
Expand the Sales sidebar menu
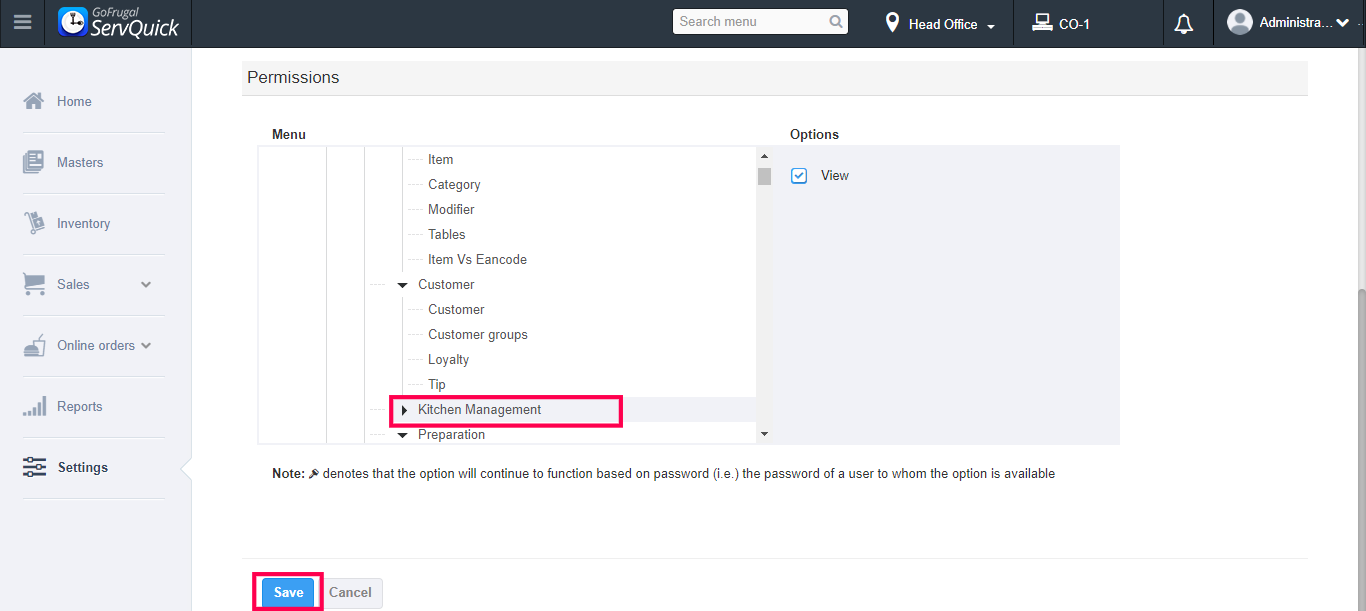point(146,284)
